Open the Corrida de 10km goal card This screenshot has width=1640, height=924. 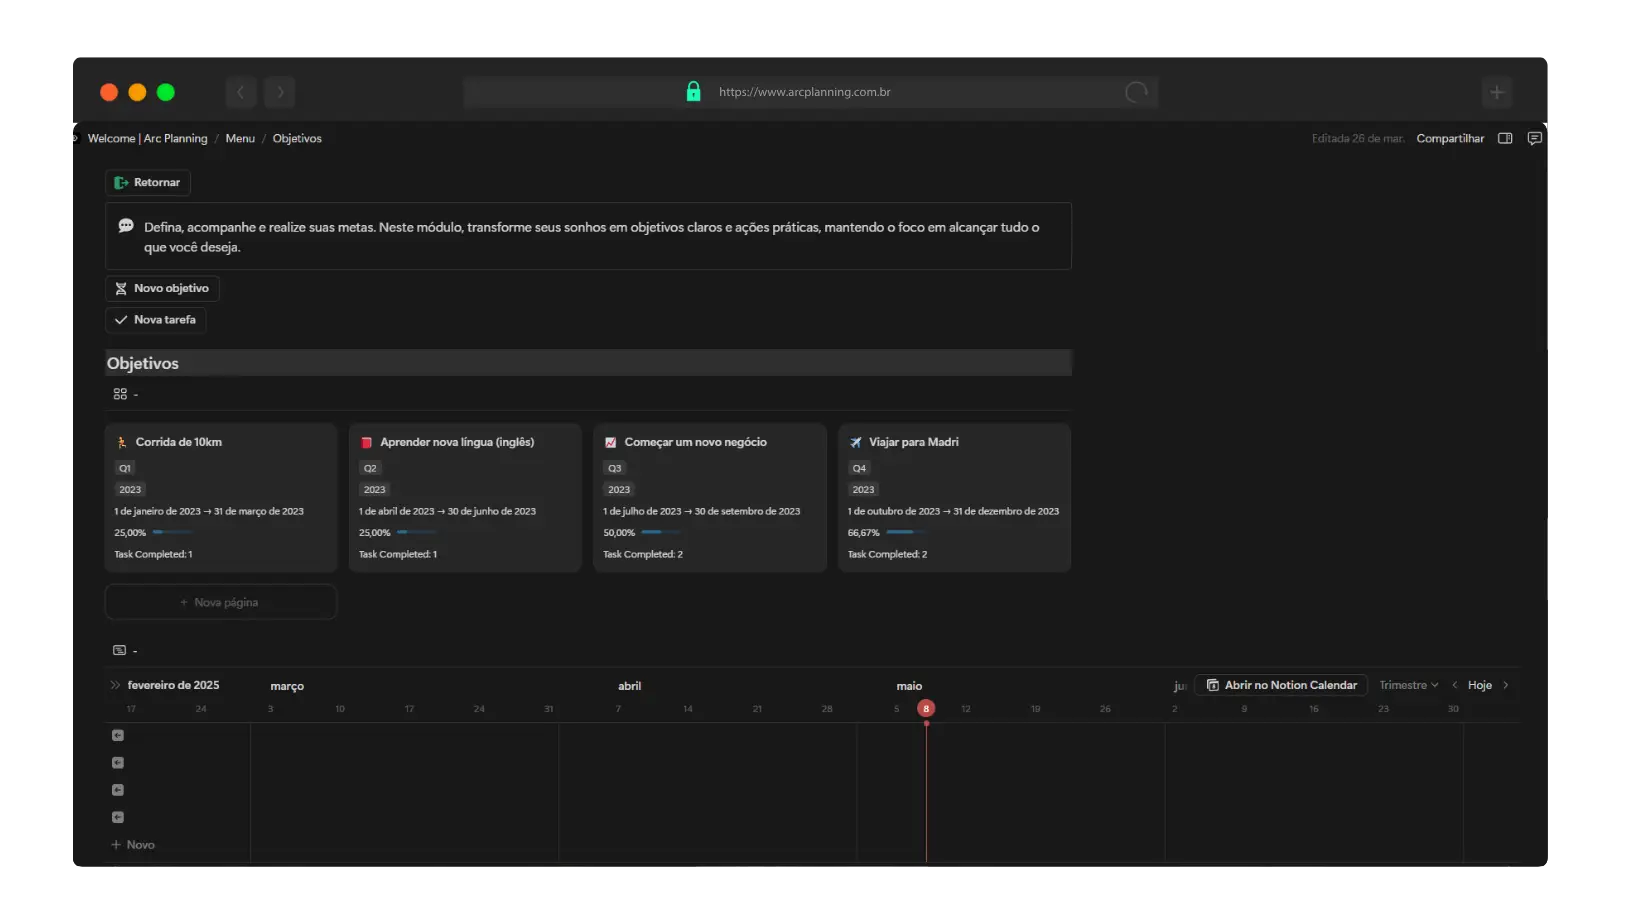point(179,442)
